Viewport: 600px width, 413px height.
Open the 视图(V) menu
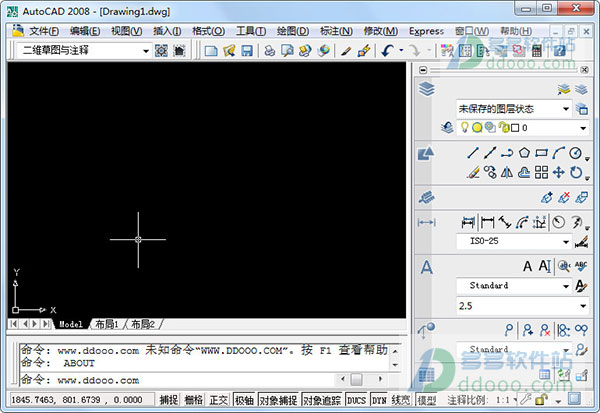click(127, 31)
